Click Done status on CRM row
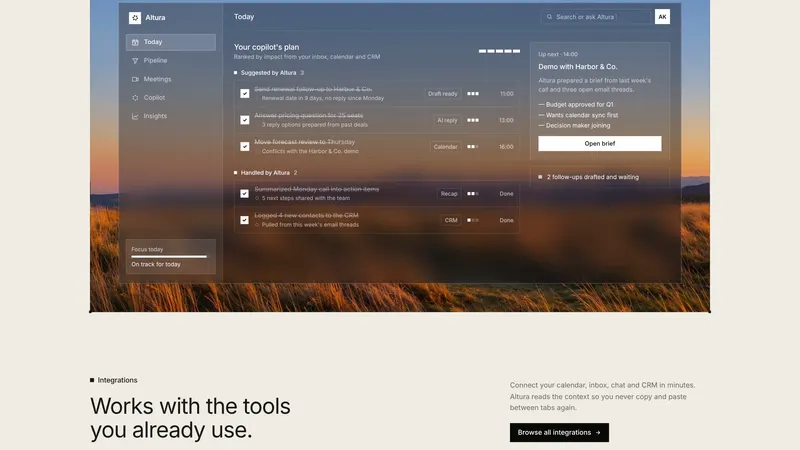The image size is (800, 450). click(x=507, y=220)
